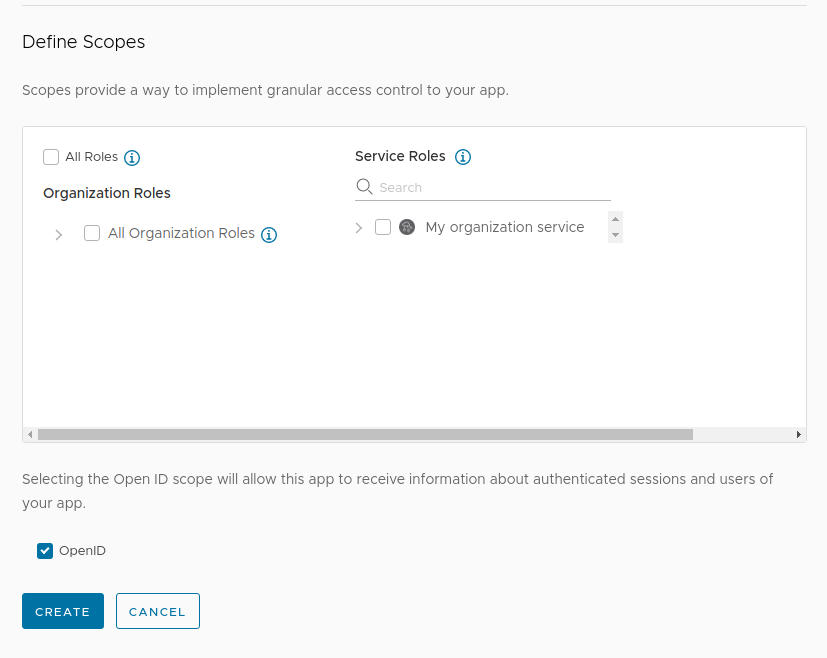827x658 pixels.
Task: Click the My organization service logo icon
Action: point(406,227)
